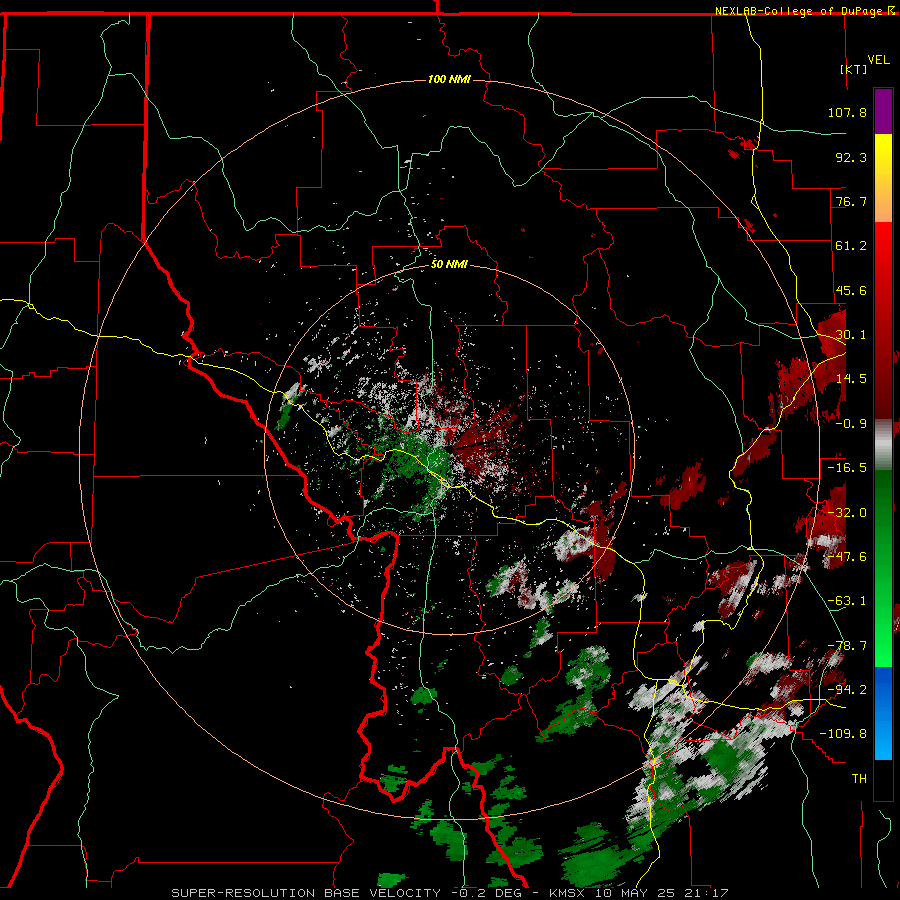Click the red color bar segment
The width and height of the screenshot is (900, 900).
[x=883, y=321]
